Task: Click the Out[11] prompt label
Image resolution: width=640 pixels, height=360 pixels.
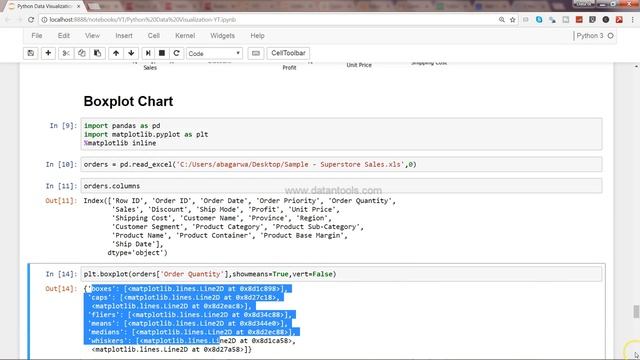Action: tap(61, 201)
